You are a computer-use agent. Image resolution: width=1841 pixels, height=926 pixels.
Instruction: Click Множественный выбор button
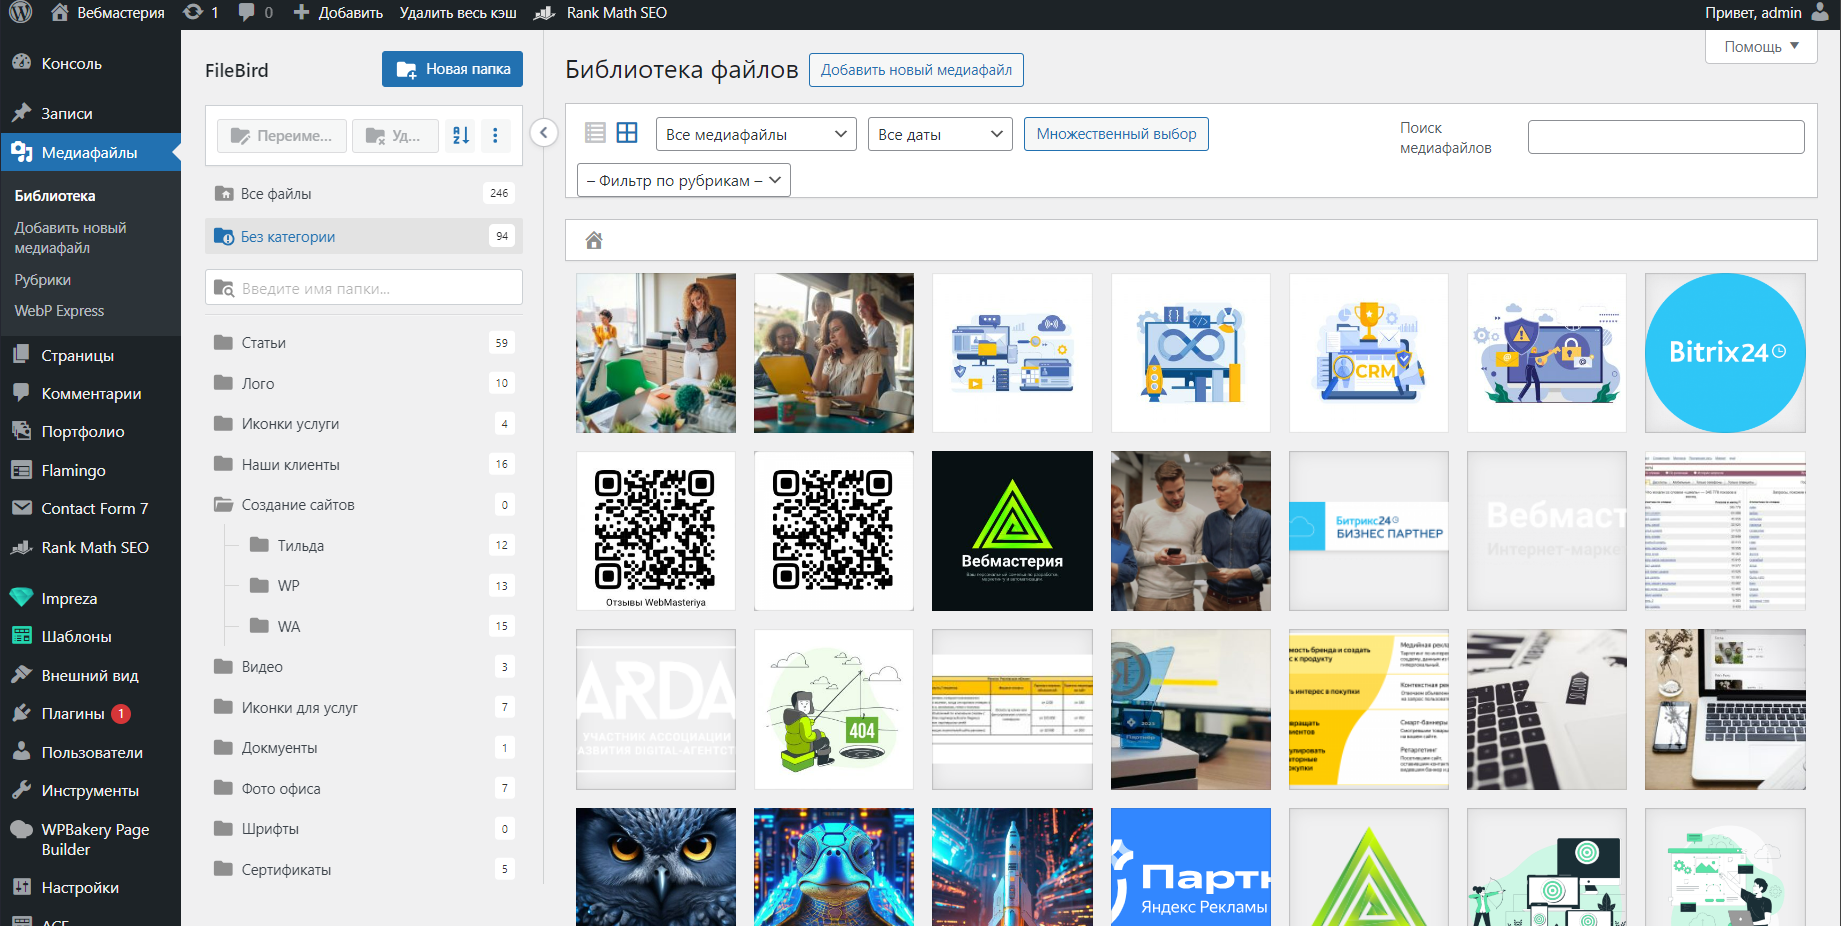click(1116, 134)
